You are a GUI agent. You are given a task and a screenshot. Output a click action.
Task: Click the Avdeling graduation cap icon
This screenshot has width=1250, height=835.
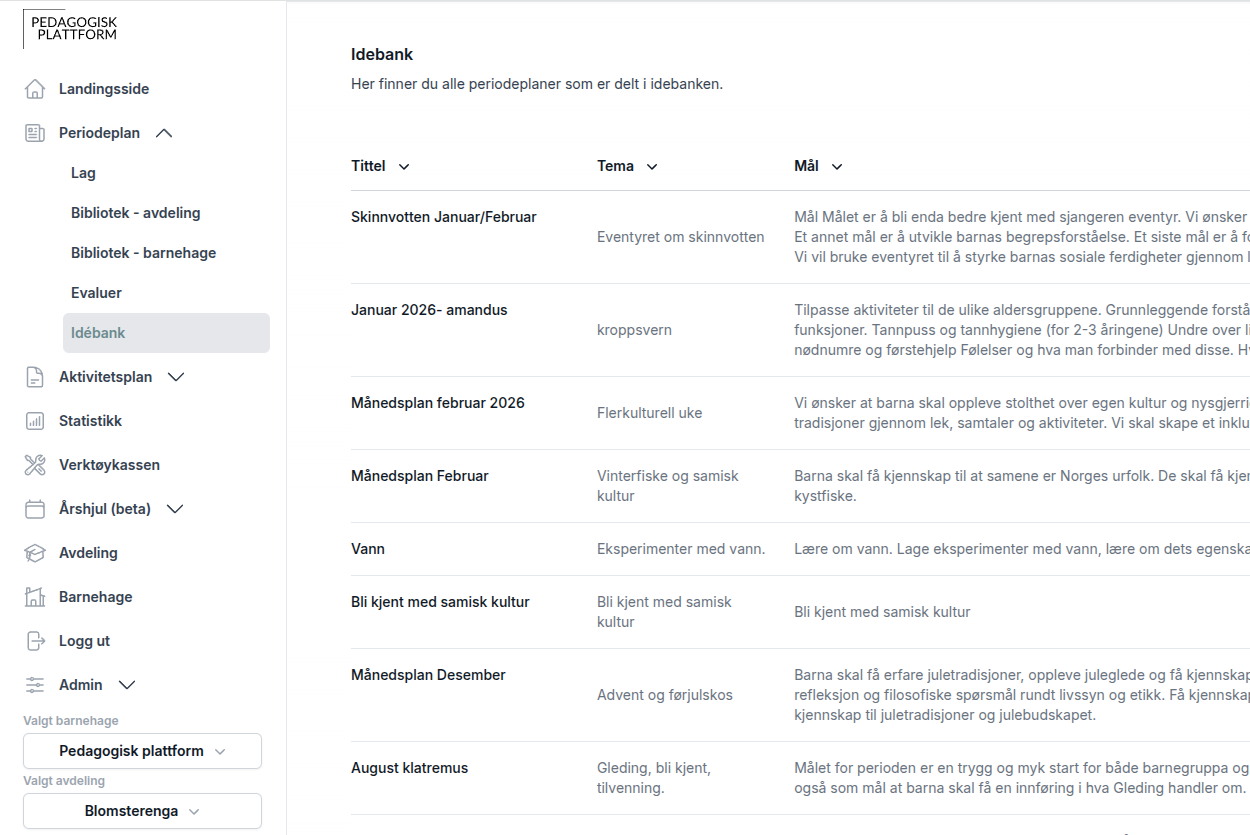(35, 553)
